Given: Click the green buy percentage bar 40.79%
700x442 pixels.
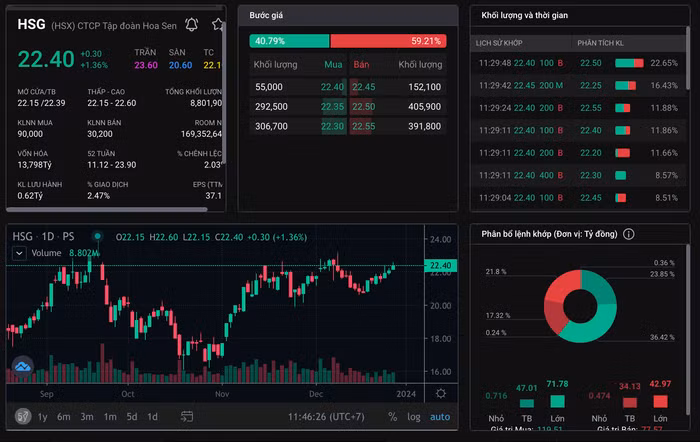Looking at the screenshot, I should [x=289, y=41].
